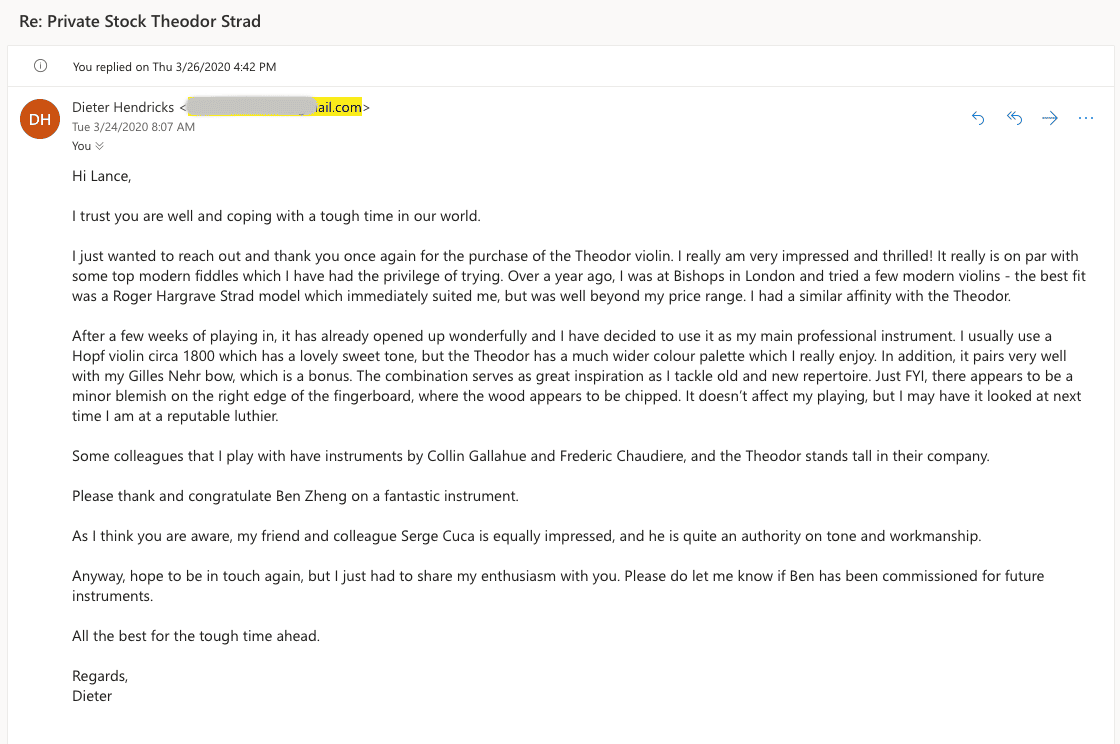This screenshot has height=744, width=1120.
Task: Click the line All the best for the tough time ahead
Action: [196, 636]
